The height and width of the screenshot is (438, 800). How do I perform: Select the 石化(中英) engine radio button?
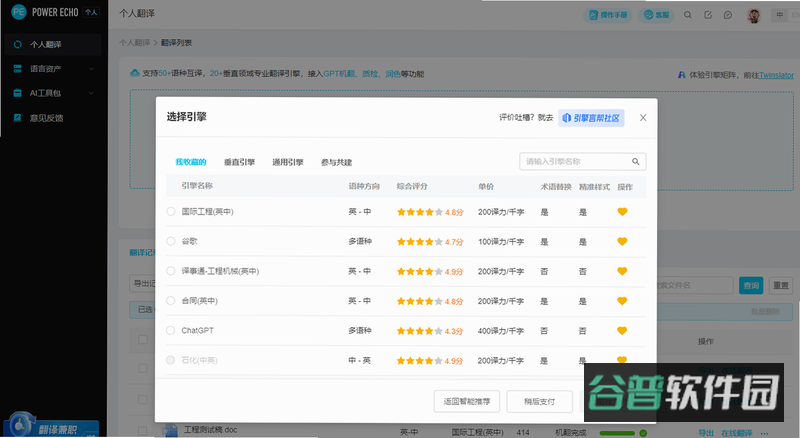pyautogui.click(x=171, y=360)
